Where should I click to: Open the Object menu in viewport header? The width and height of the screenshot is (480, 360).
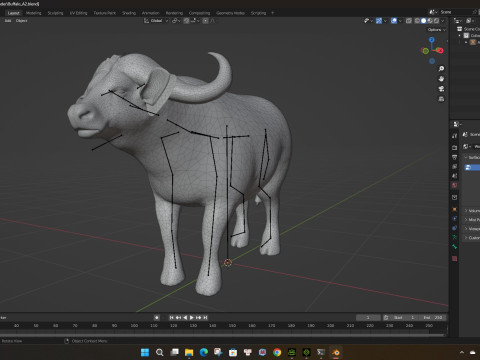tap(21, 21)
